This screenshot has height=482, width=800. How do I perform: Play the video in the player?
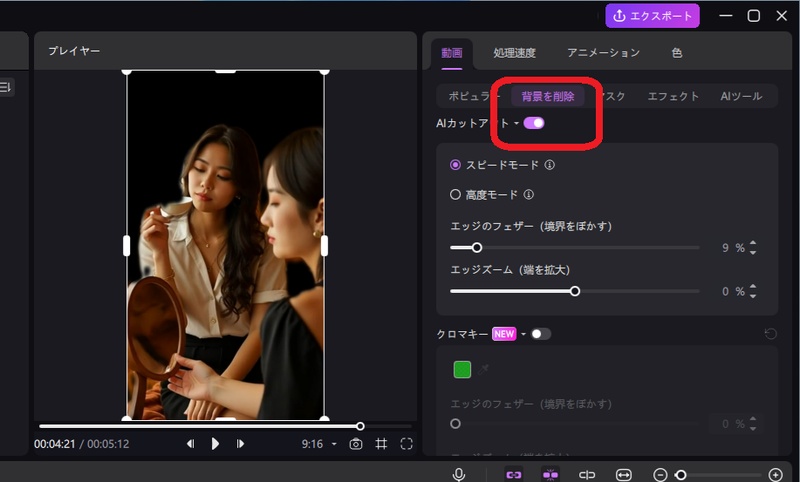tap(215, 444)
